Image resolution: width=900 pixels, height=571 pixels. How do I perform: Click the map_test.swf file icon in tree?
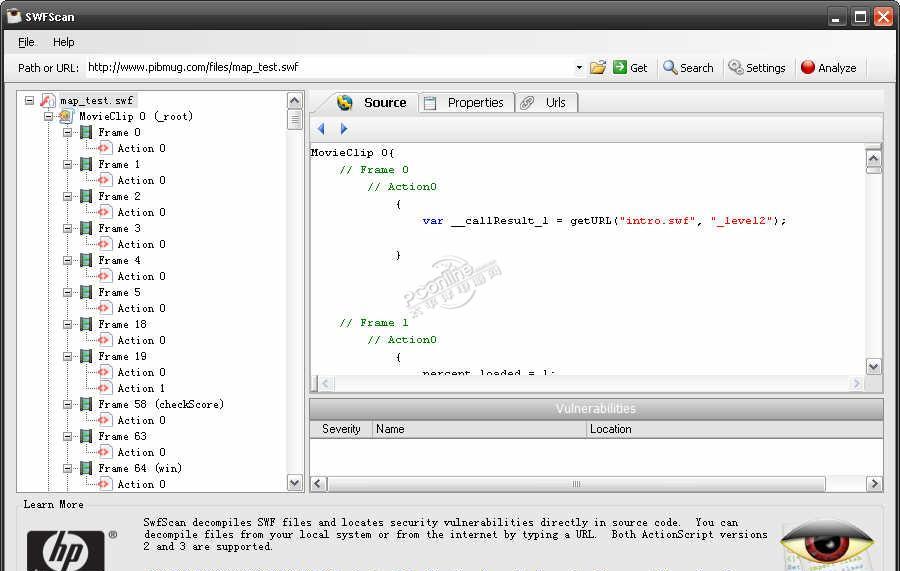tap(47, 100)
